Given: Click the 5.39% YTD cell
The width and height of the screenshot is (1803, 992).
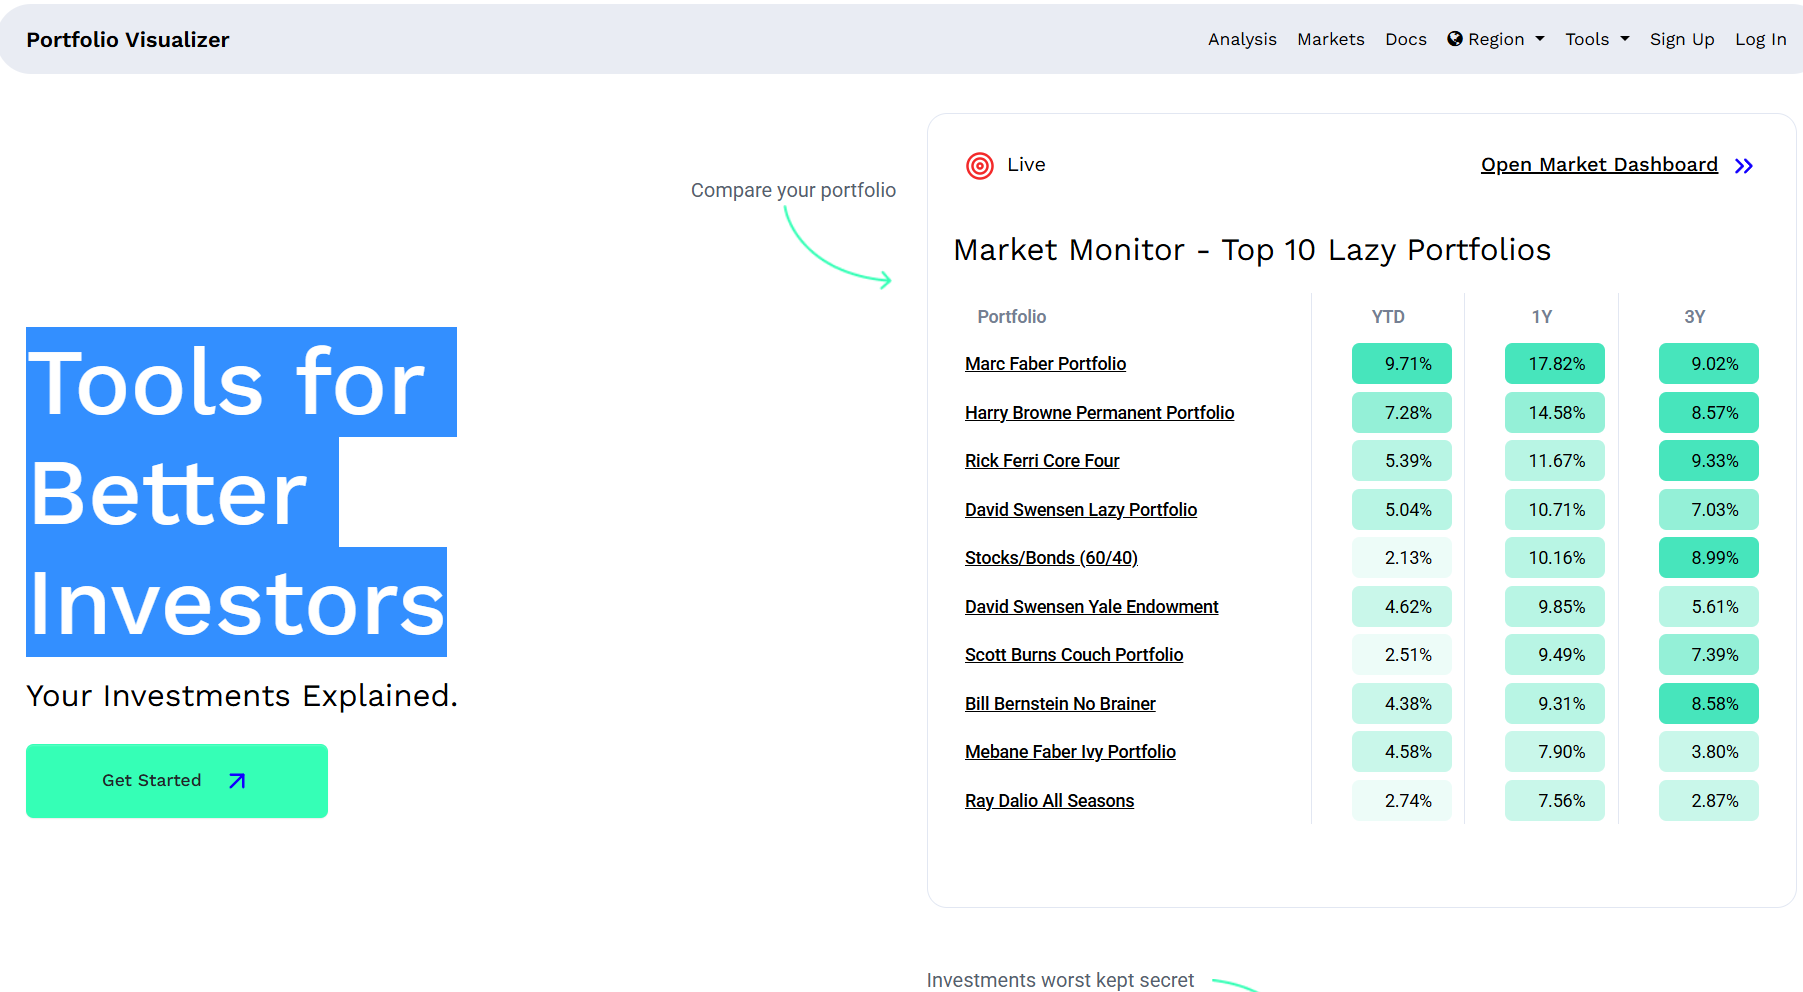Looking at the screenshot, I should (x=1402, y=461).
